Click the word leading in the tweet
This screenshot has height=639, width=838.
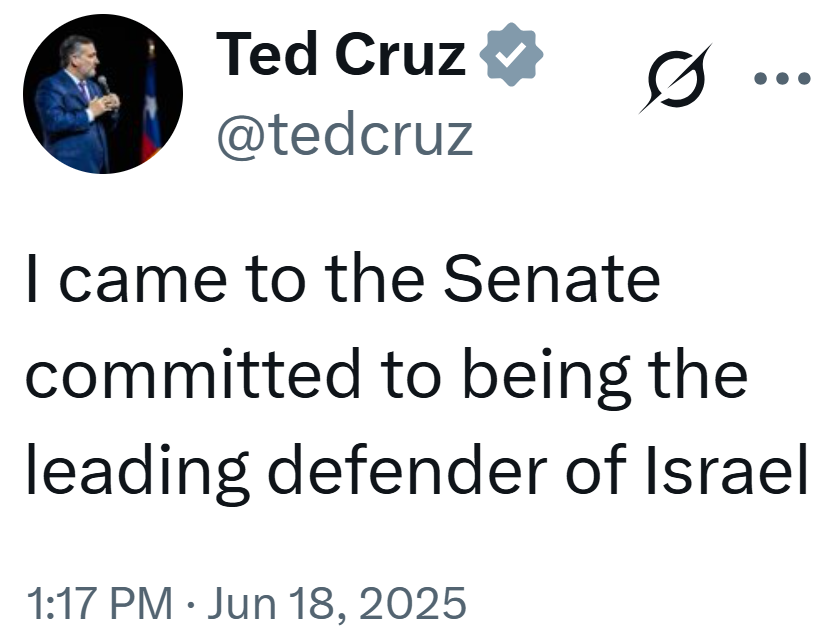(x=137, y=473)
